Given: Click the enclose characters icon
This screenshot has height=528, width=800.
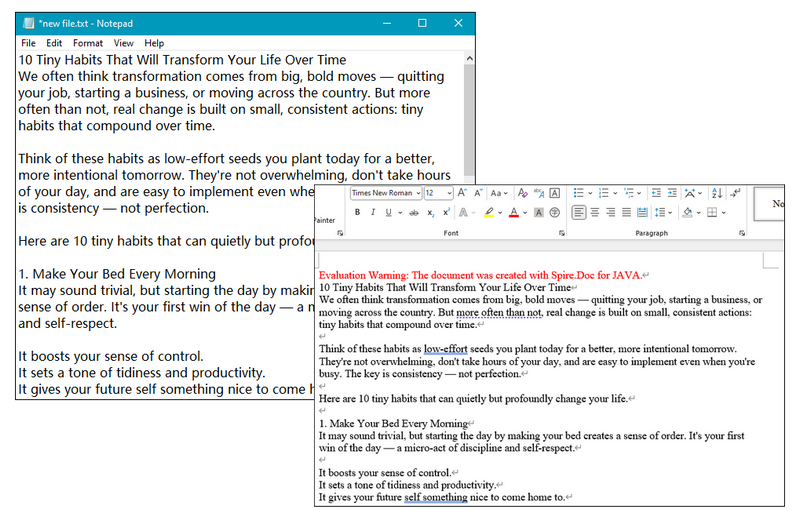Looking at the screenshot, I should (x=555, y=212).
